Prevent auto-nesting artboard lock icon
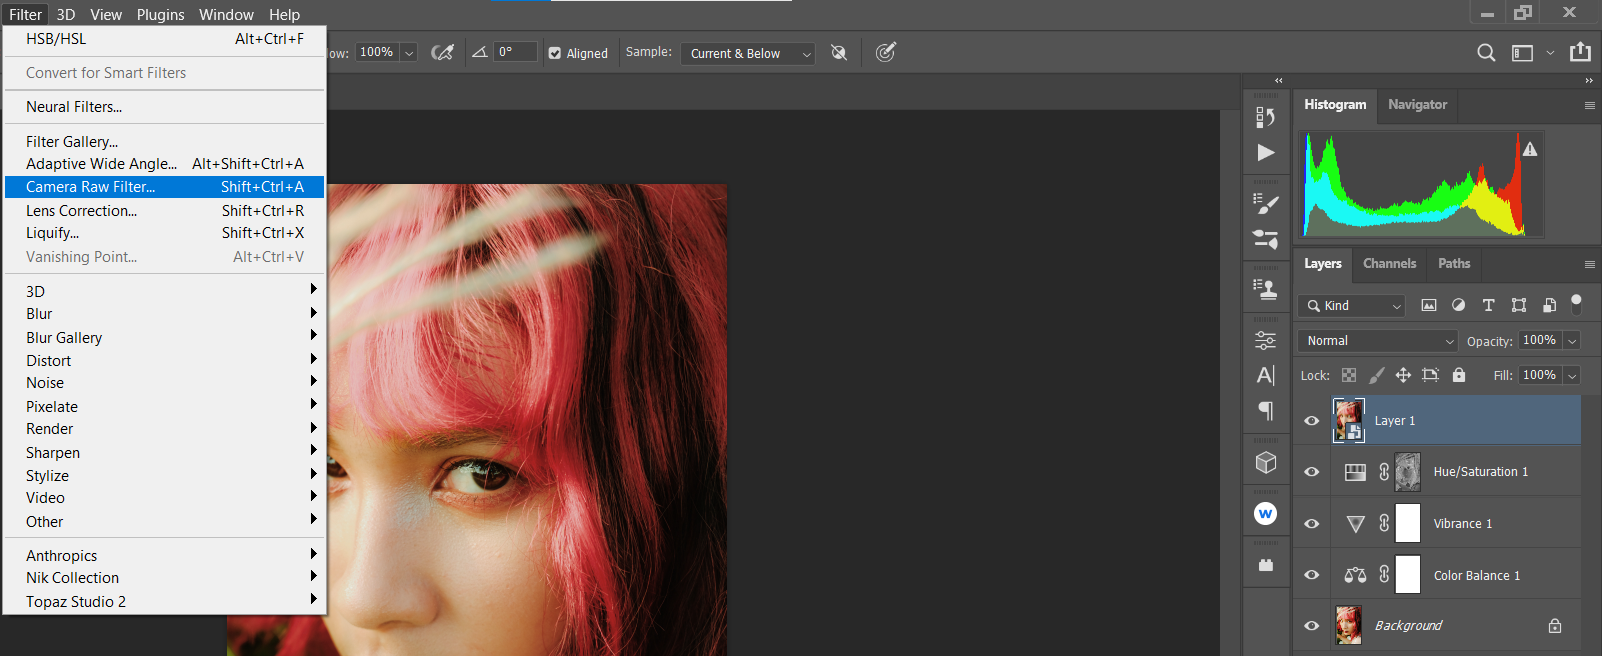This screenshot has width=1602, height=656. (x=1430, y=375)
